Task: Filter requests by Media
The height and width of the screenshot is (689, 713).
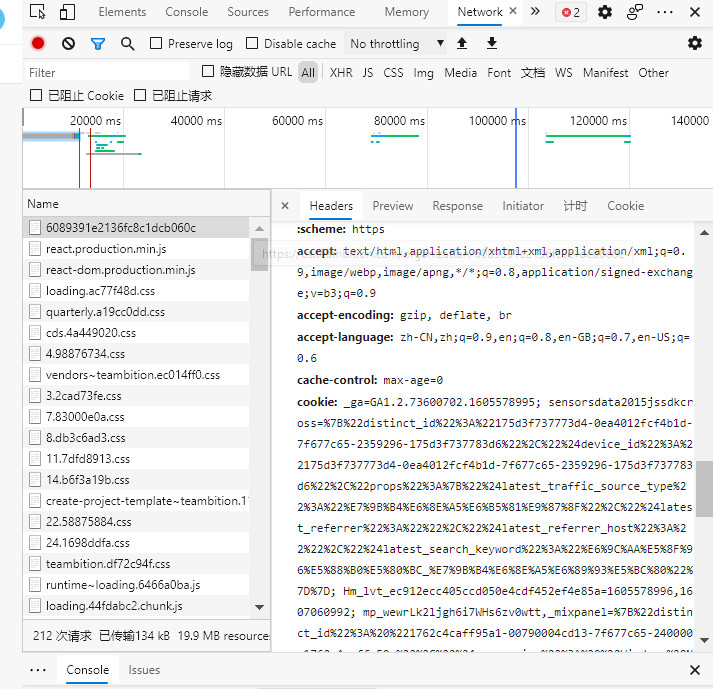Action: click(460, 73)
